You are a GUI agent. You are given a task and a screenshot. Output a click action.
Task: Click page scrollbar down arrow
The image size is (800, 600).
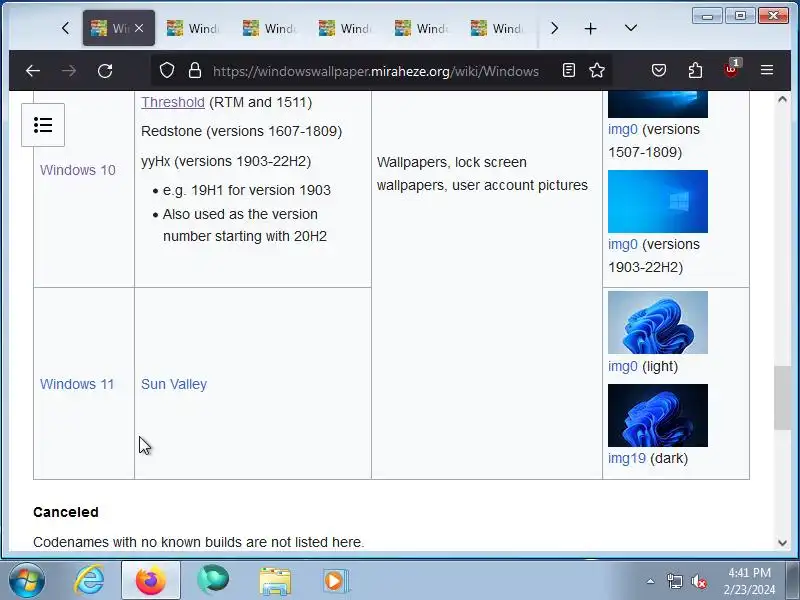tap(782, 543)
